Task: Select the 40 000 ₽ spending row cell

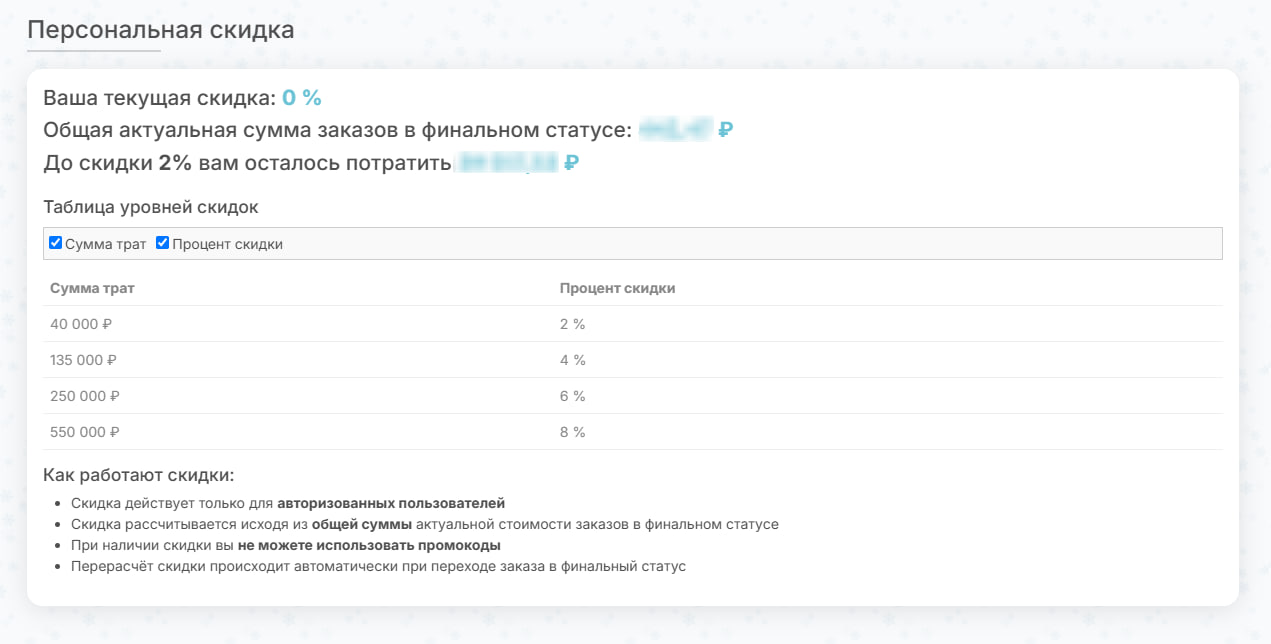Action: point(81,324)
